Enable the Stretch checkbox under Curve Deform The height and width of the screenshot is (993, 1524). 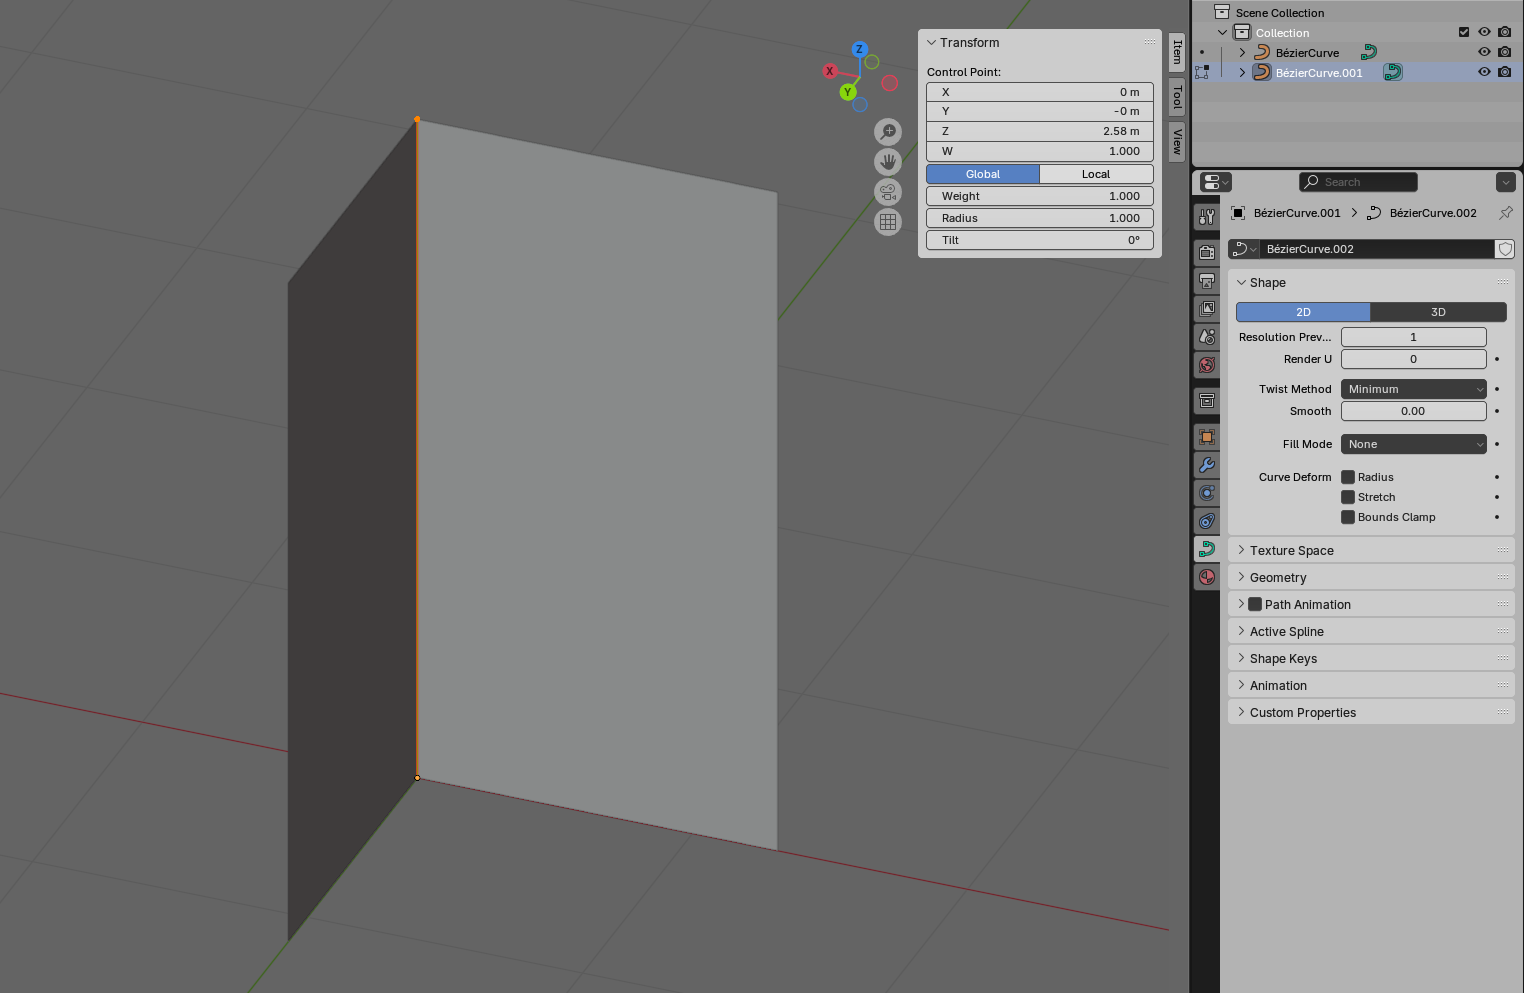tap(1348, 497)
